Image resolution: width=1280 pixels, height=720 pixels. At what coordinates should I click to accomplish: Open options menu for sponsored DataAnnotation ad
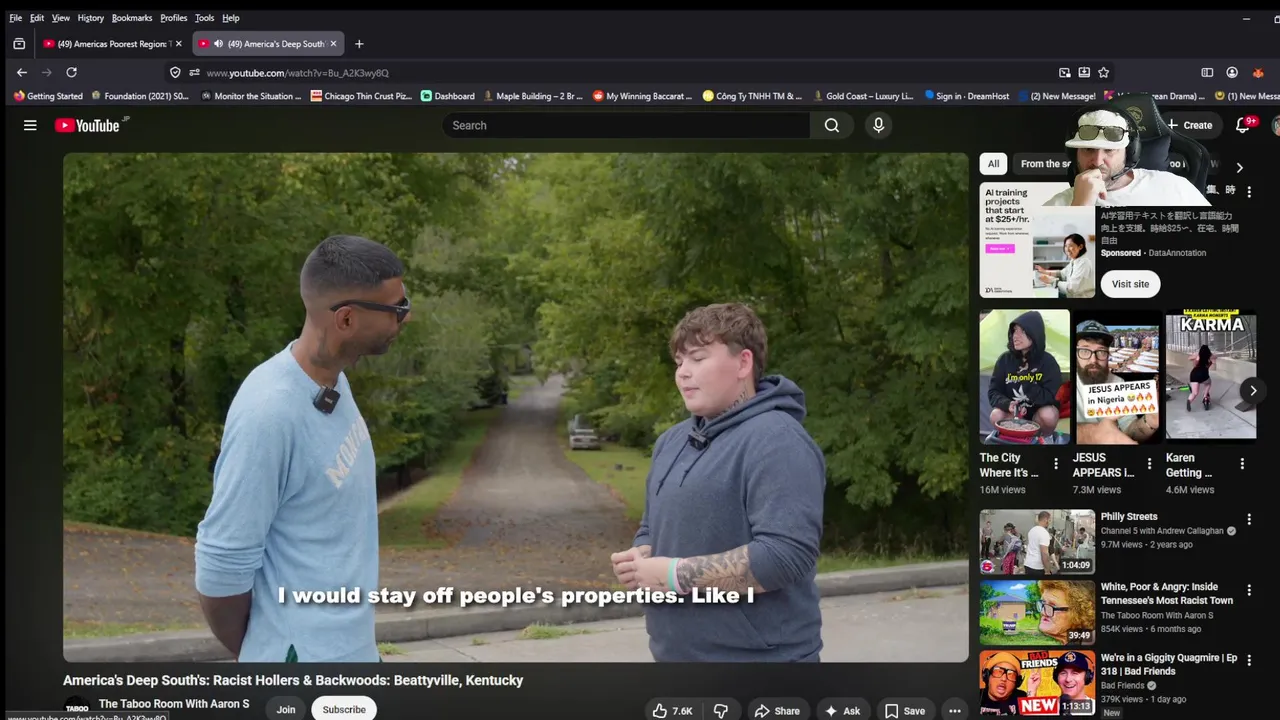click(x=1249, y=191)
